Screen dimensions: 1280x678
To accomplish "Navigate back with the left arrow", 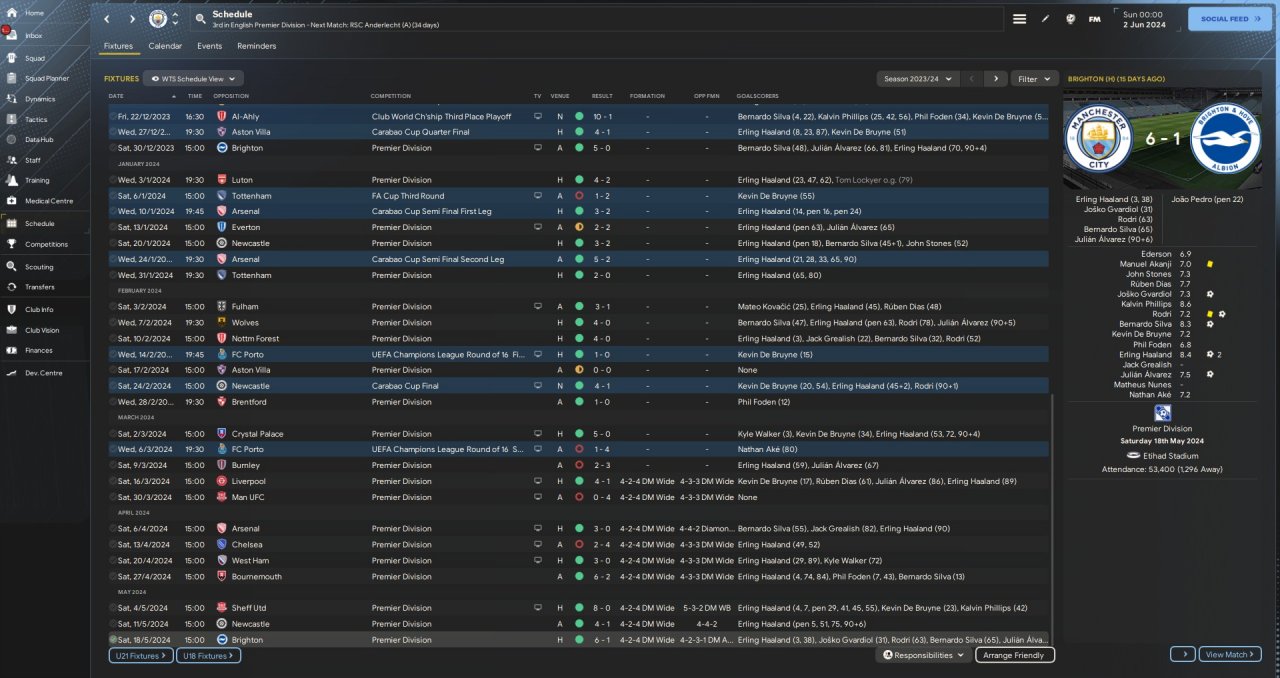I will (108, 19).
